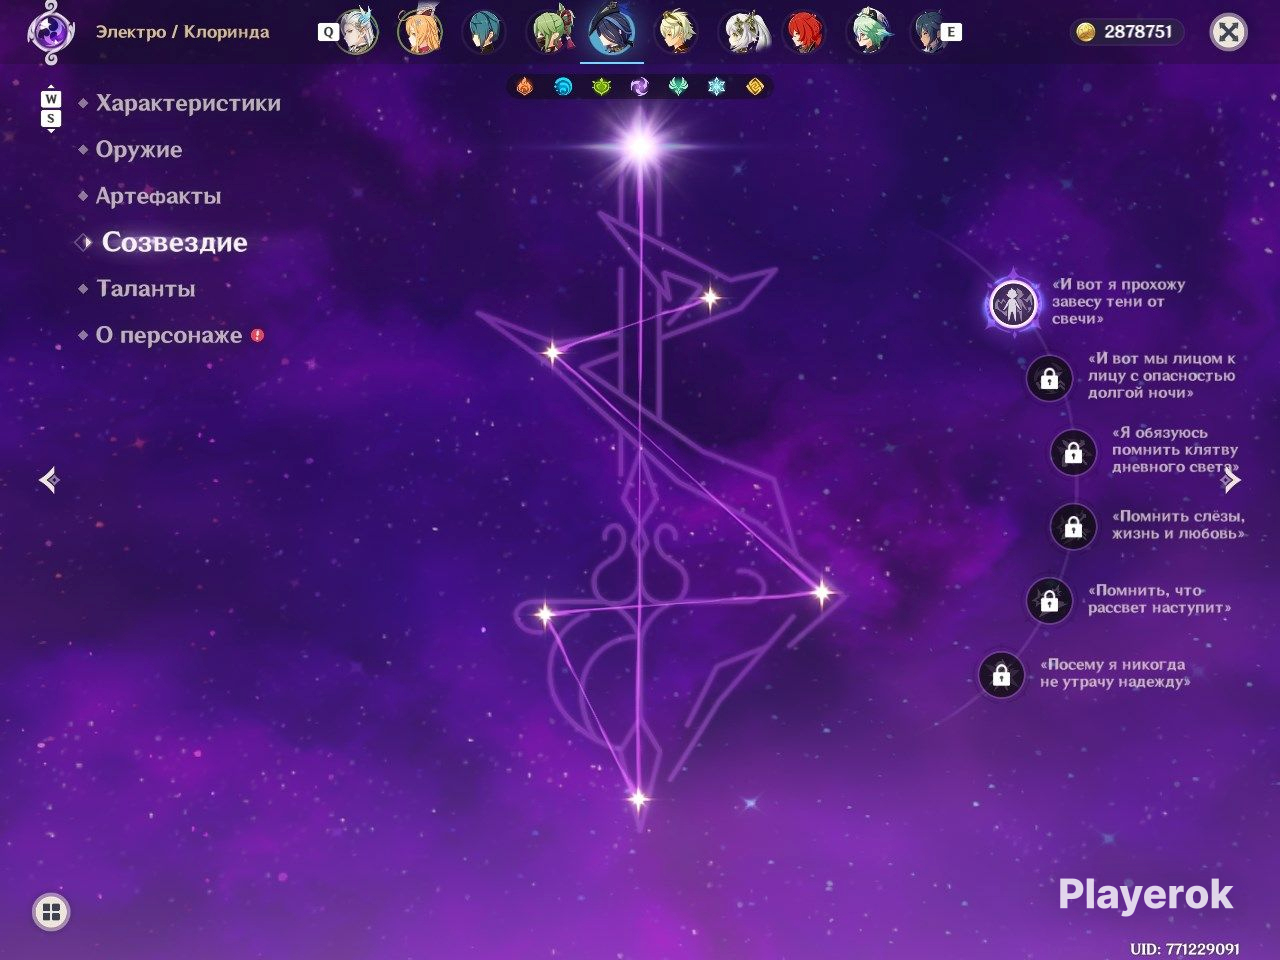Click the E key hint badge
Image resolution: width=1280 pixels, height=960 pixels.
point(951,32)
